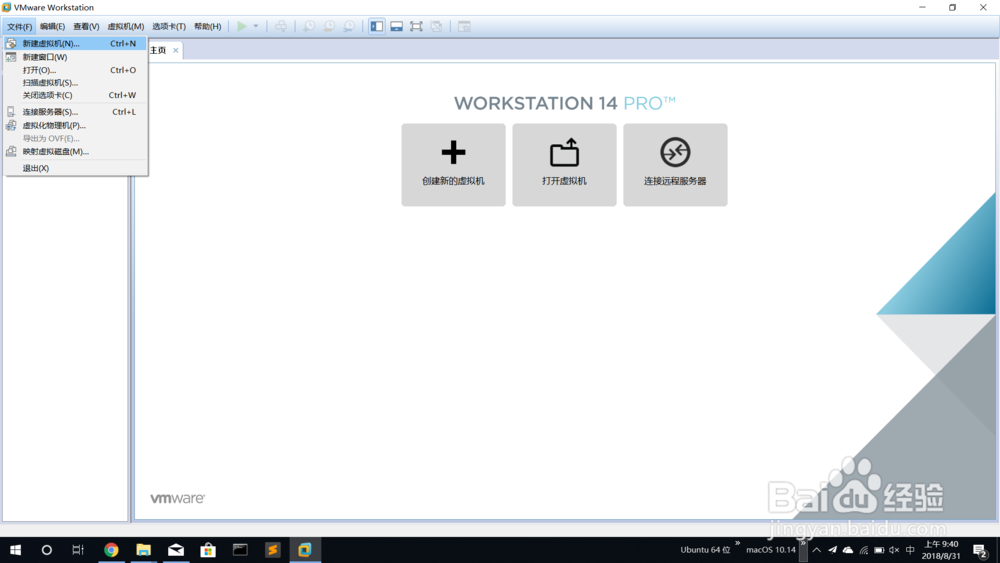Click 连接远程服务器 tile label
1000x563 pixels.
(675, 181)
